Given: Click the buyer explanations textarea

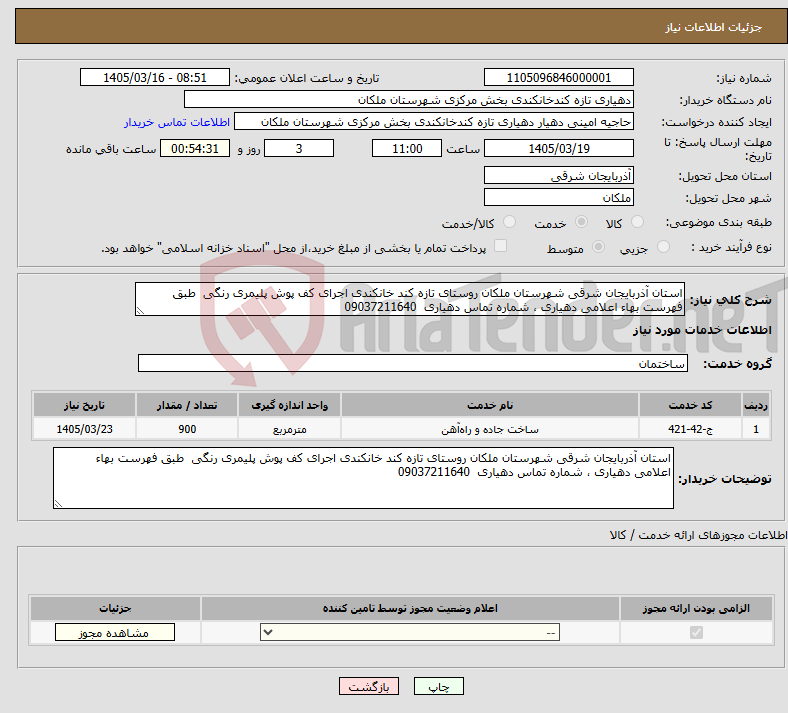Looking at the screenshot, I should tap(363, 478).
